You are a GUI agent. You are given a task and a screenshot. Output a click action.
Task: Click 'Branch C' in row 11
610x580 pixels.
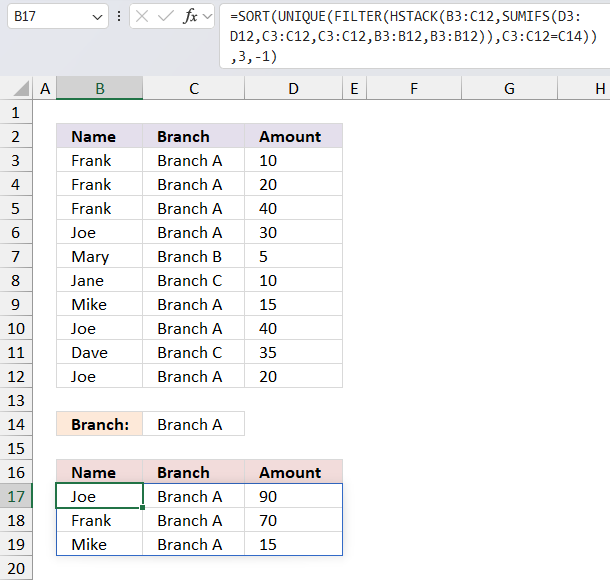tap(194, 352)
